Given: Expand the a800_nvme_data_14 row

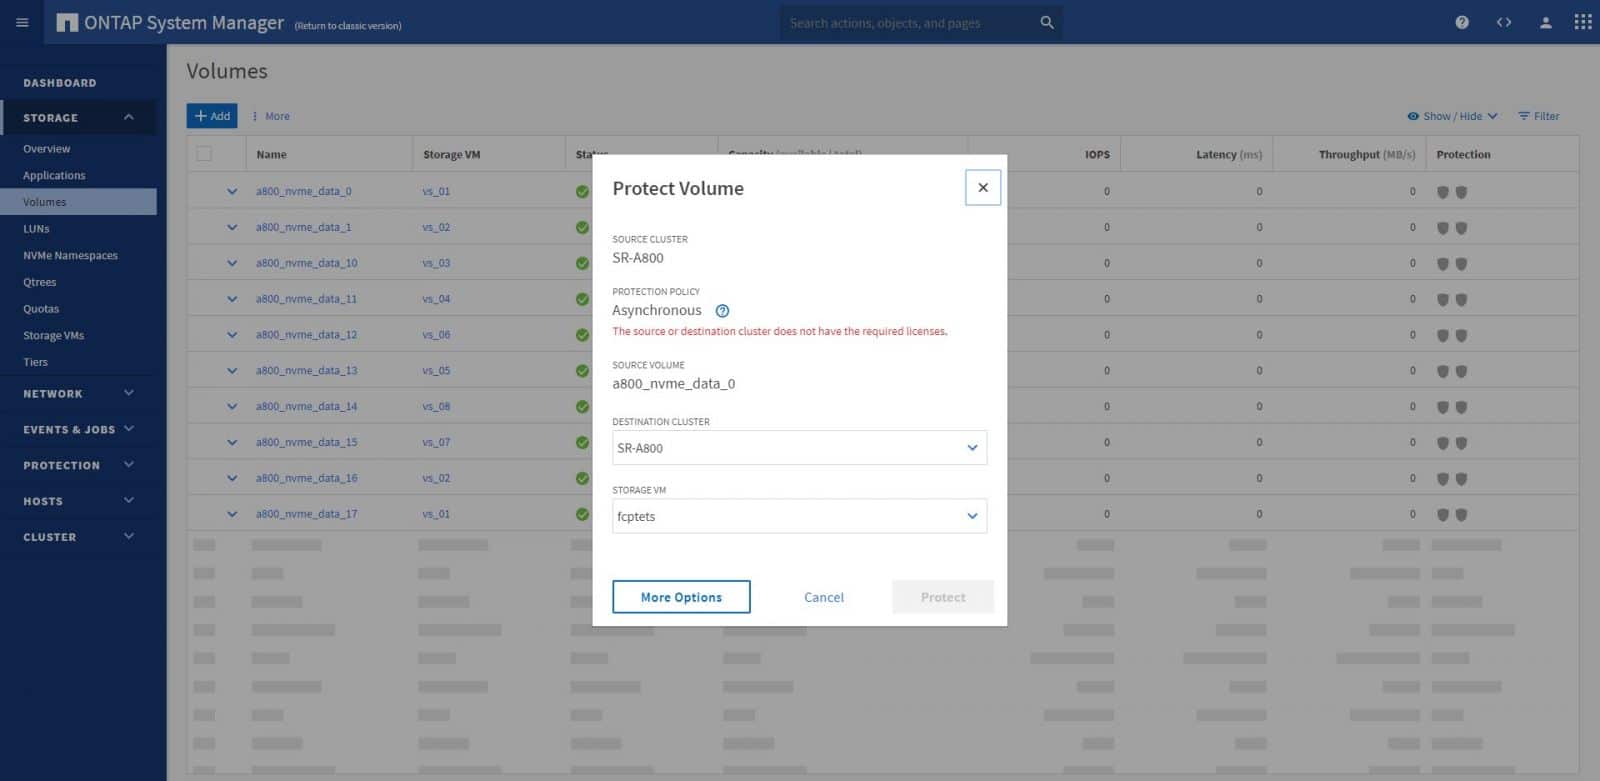Looking at the screenshot, I should pyautogui.click(x=232, y=406).
